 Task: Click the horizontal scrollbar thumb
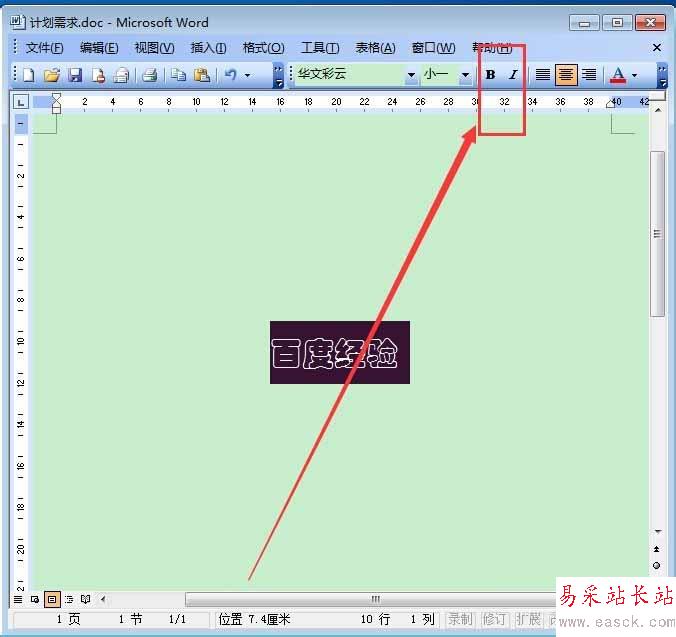pyautogui.click(x=371, y=599)
